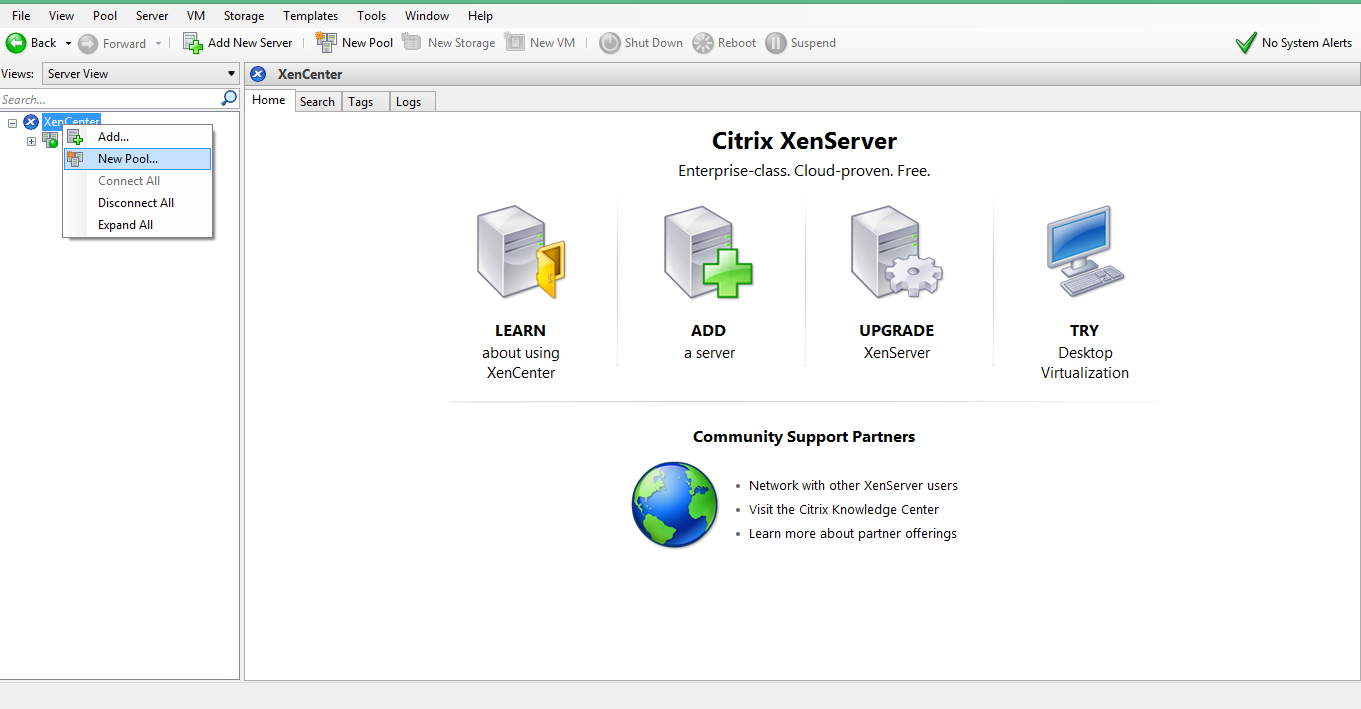Open the Tools menu
This screenshot has height=709, width=1361.
(x=372, y=16)
